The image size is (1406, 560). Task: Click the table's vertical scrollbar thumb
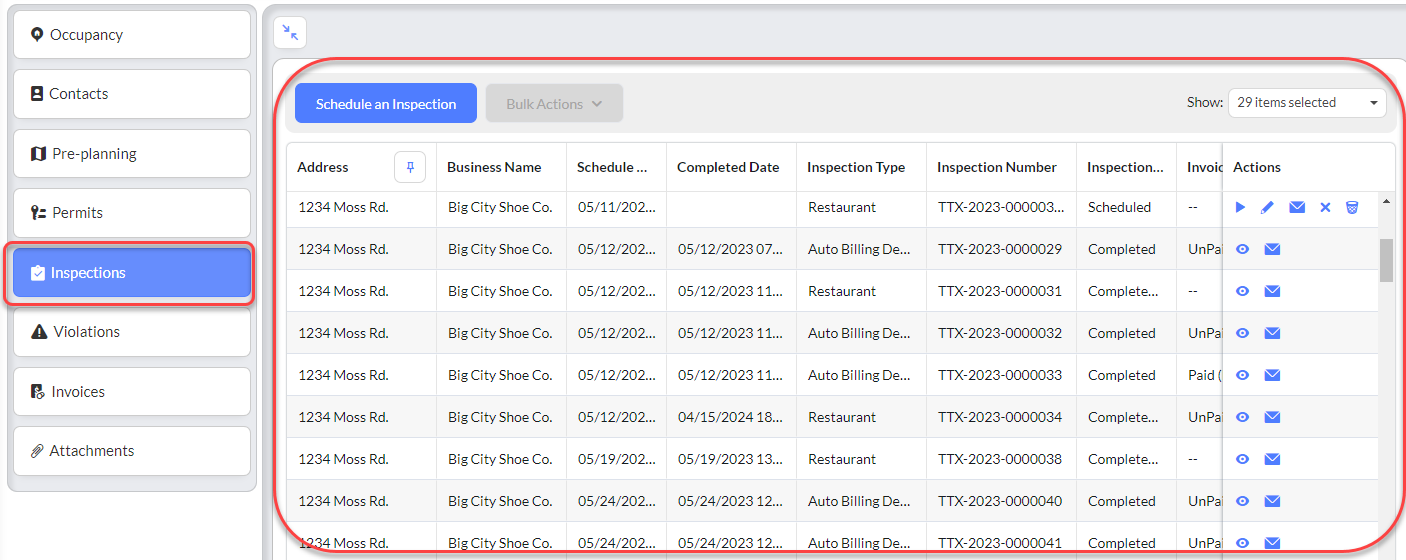point(1386,260)
